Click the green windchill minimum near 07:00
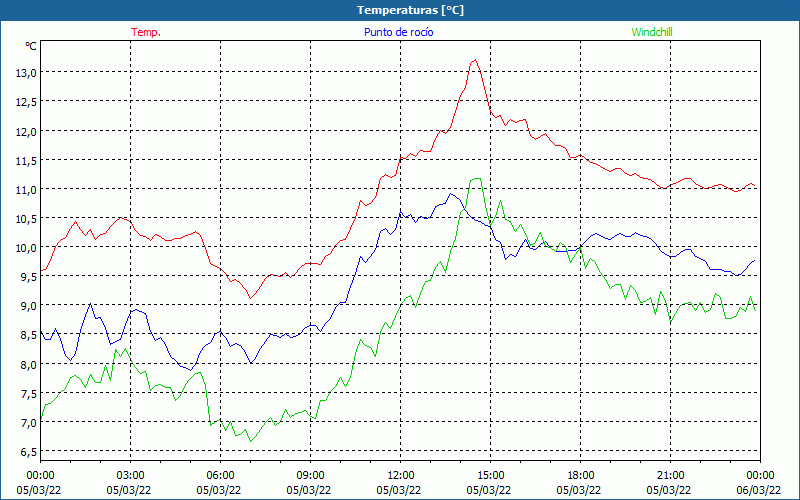The width and height of the screenshot is (800, 500). click(251, 441)
